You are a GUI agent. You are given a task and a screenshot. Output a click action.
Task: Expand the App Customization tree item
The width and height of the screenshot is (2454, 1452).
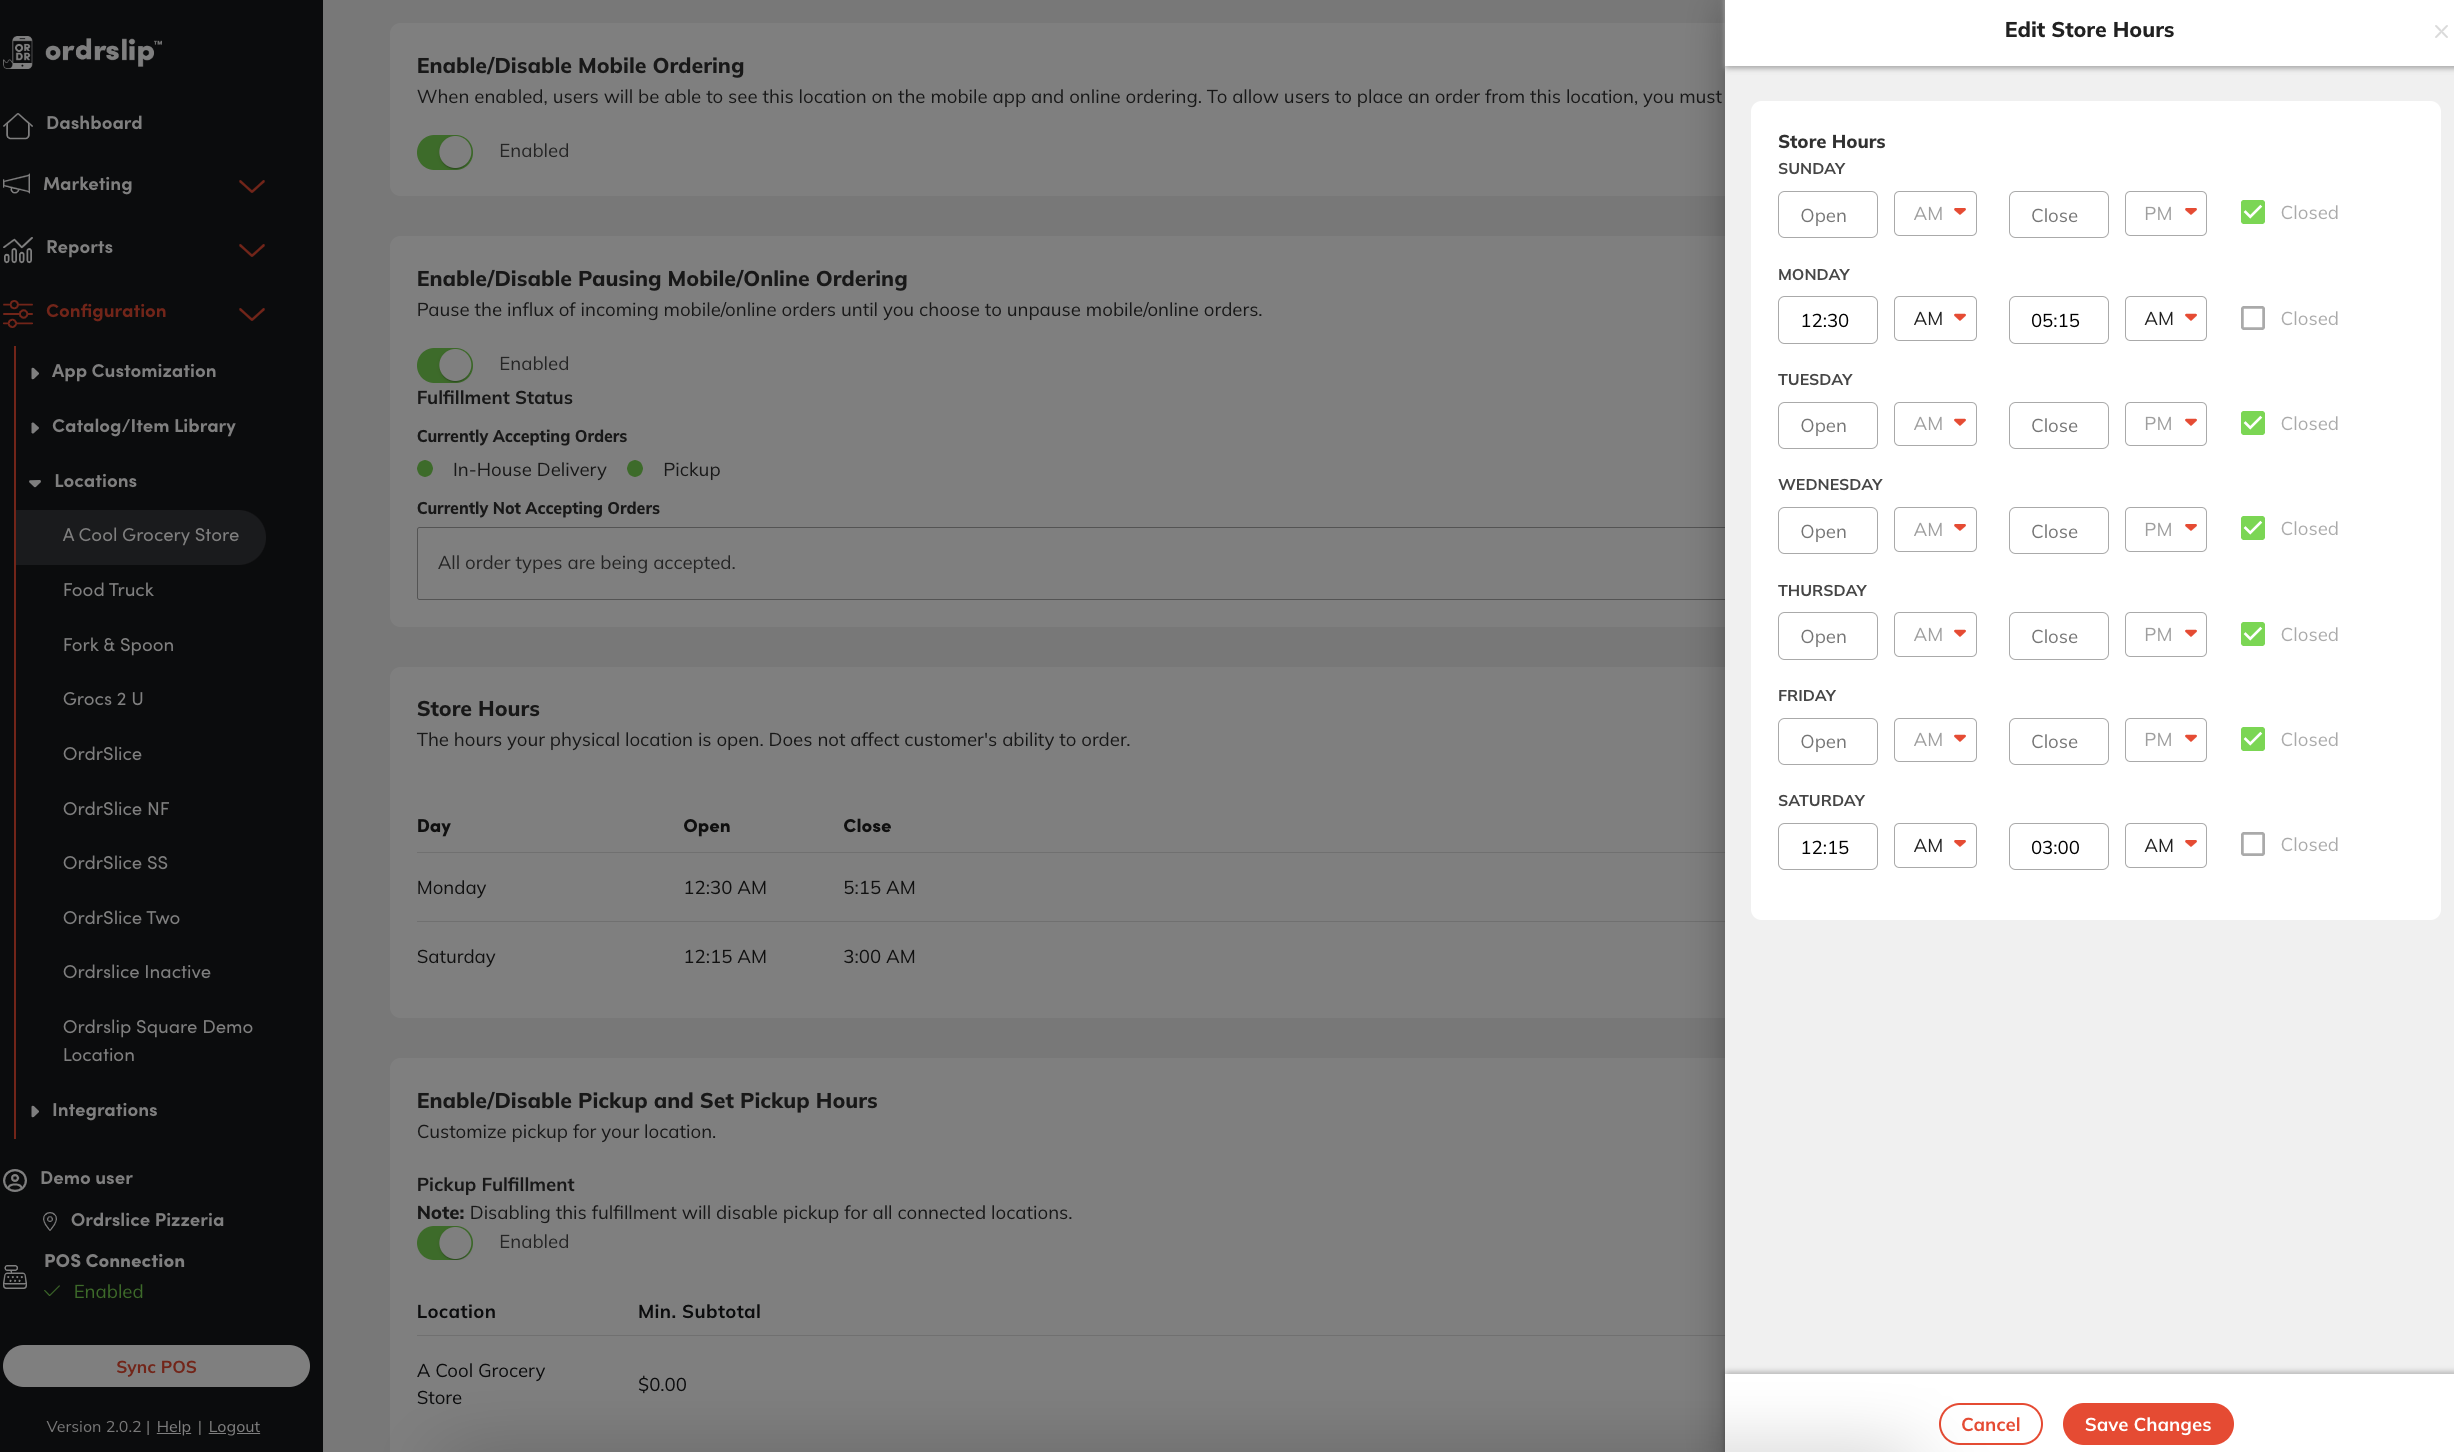(x=133, y=371)
